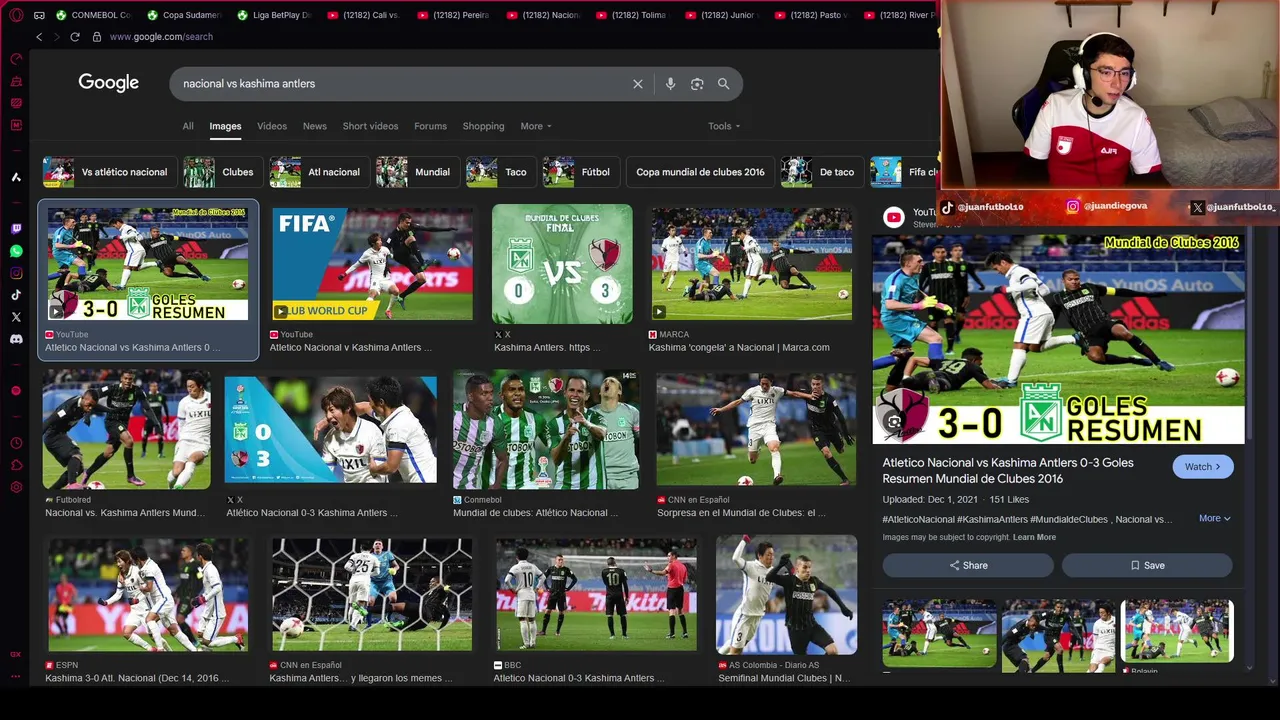Select the Images tab
Image resolution: width=1280 pixels, height=720 pixels.
225,126
